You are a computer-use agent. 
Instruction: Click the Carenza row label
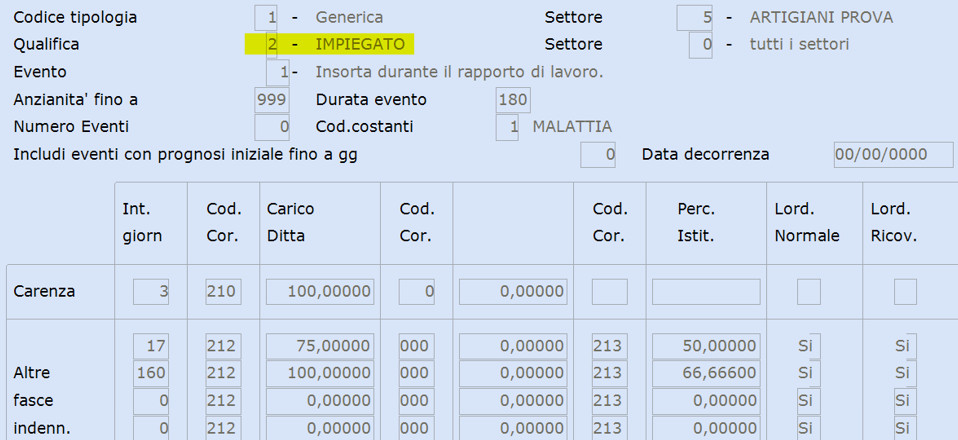(x=44, y=292)
